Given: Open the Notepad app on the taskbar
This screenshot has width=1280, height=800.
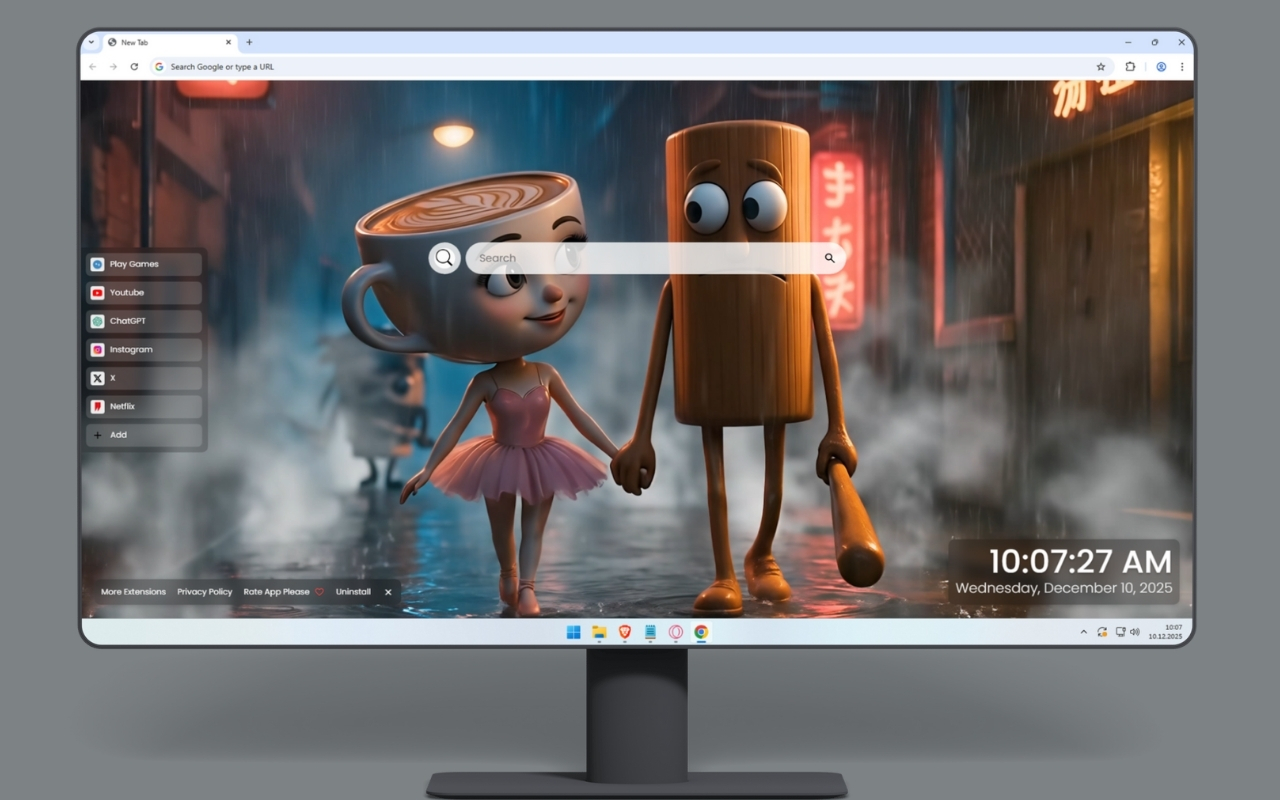Looking at the screenshot, I should pos(650,632).
